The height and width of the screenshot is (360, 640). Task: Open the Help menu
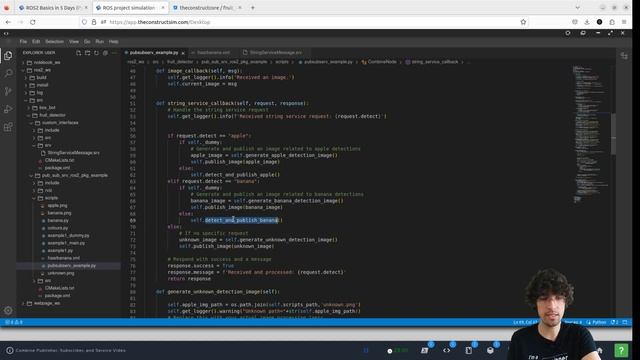(113, 42)
